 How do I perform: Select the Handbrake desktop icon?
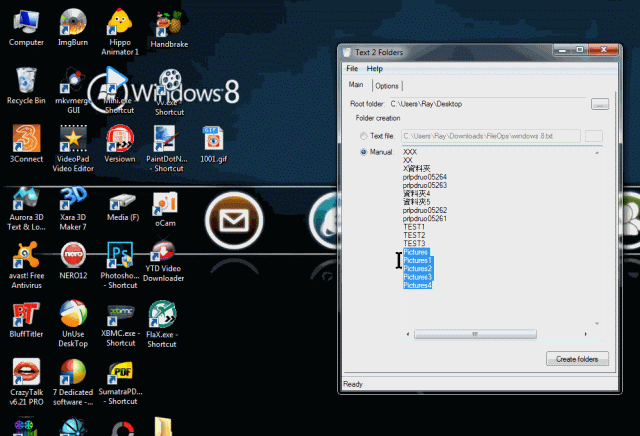pos(169,29)
